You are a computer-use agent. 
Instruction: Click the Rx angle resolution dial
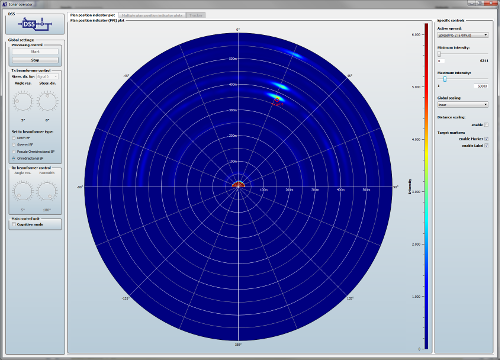[23, 191]
